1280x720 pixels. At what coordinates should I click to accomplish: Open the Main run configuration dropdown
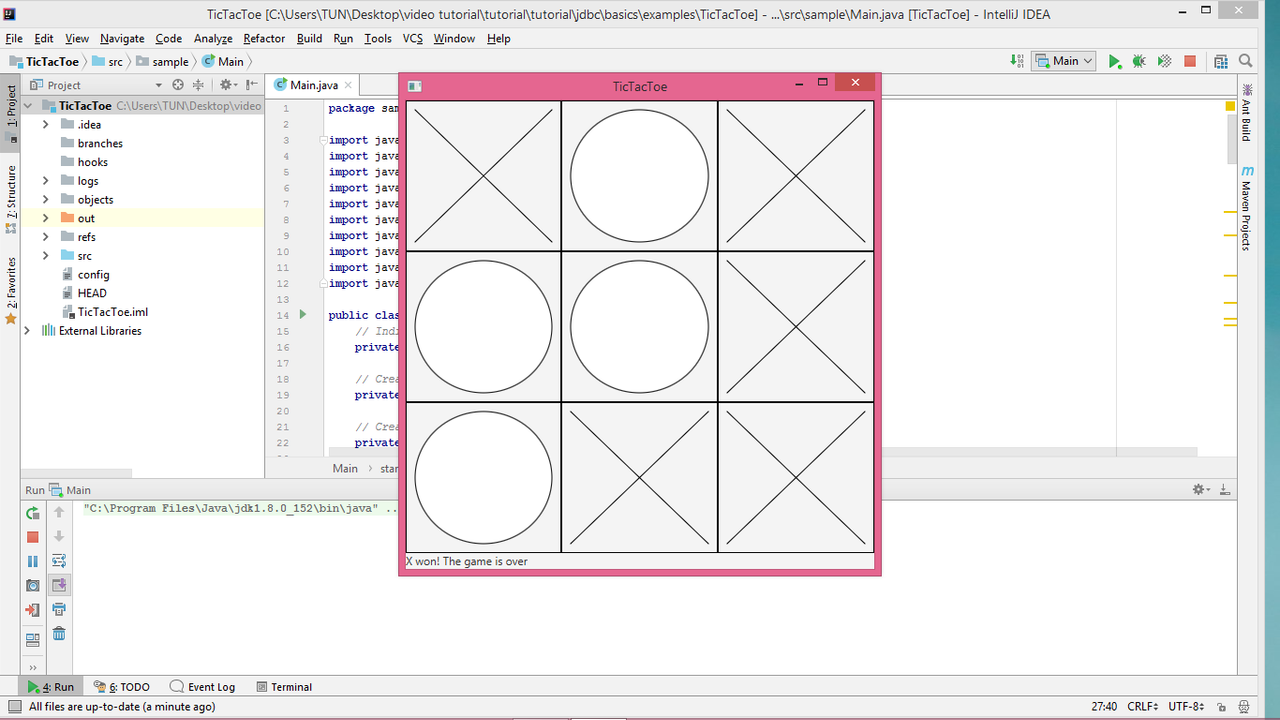[1064, 61]
